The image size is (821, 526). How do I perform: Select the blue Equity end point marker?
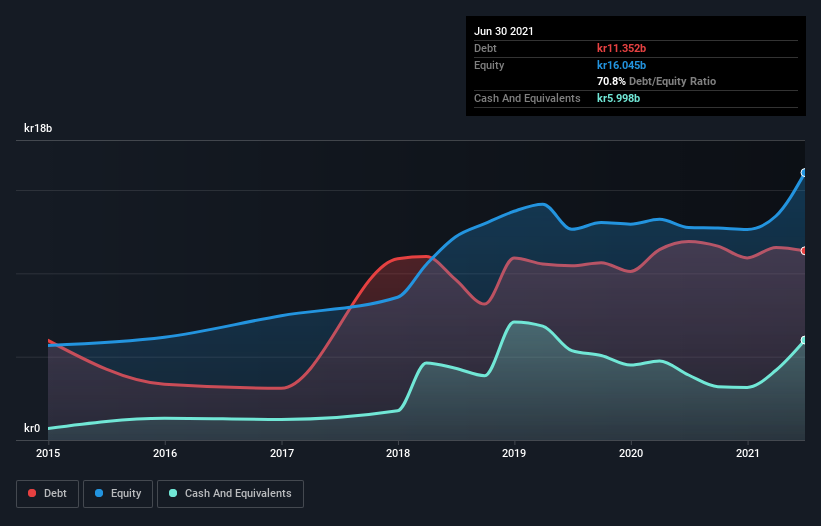[x=804, y=173]
